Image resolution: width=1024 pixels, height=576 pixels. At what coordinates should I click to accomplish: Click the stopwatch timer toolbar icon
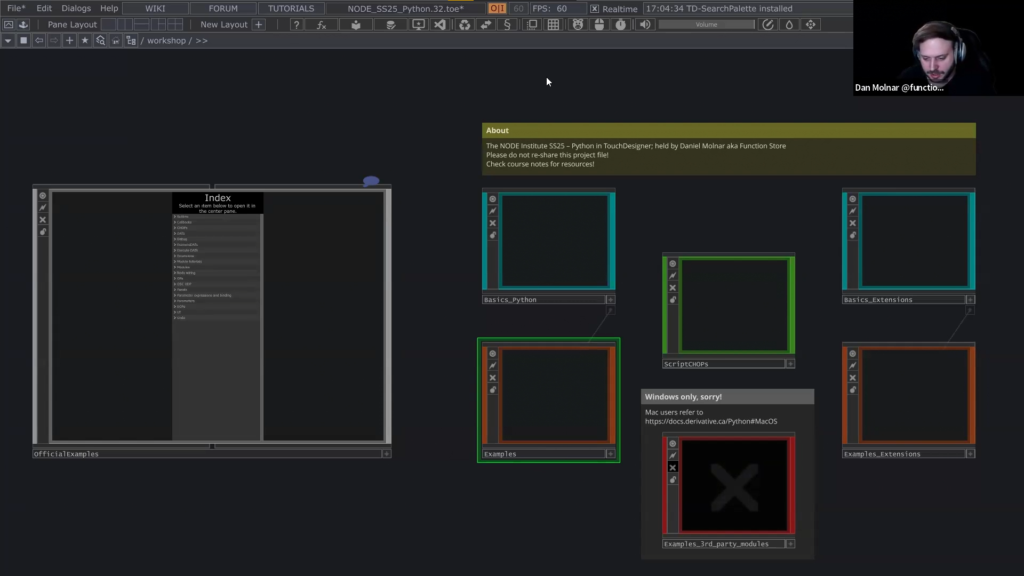[x=620, y=24]
